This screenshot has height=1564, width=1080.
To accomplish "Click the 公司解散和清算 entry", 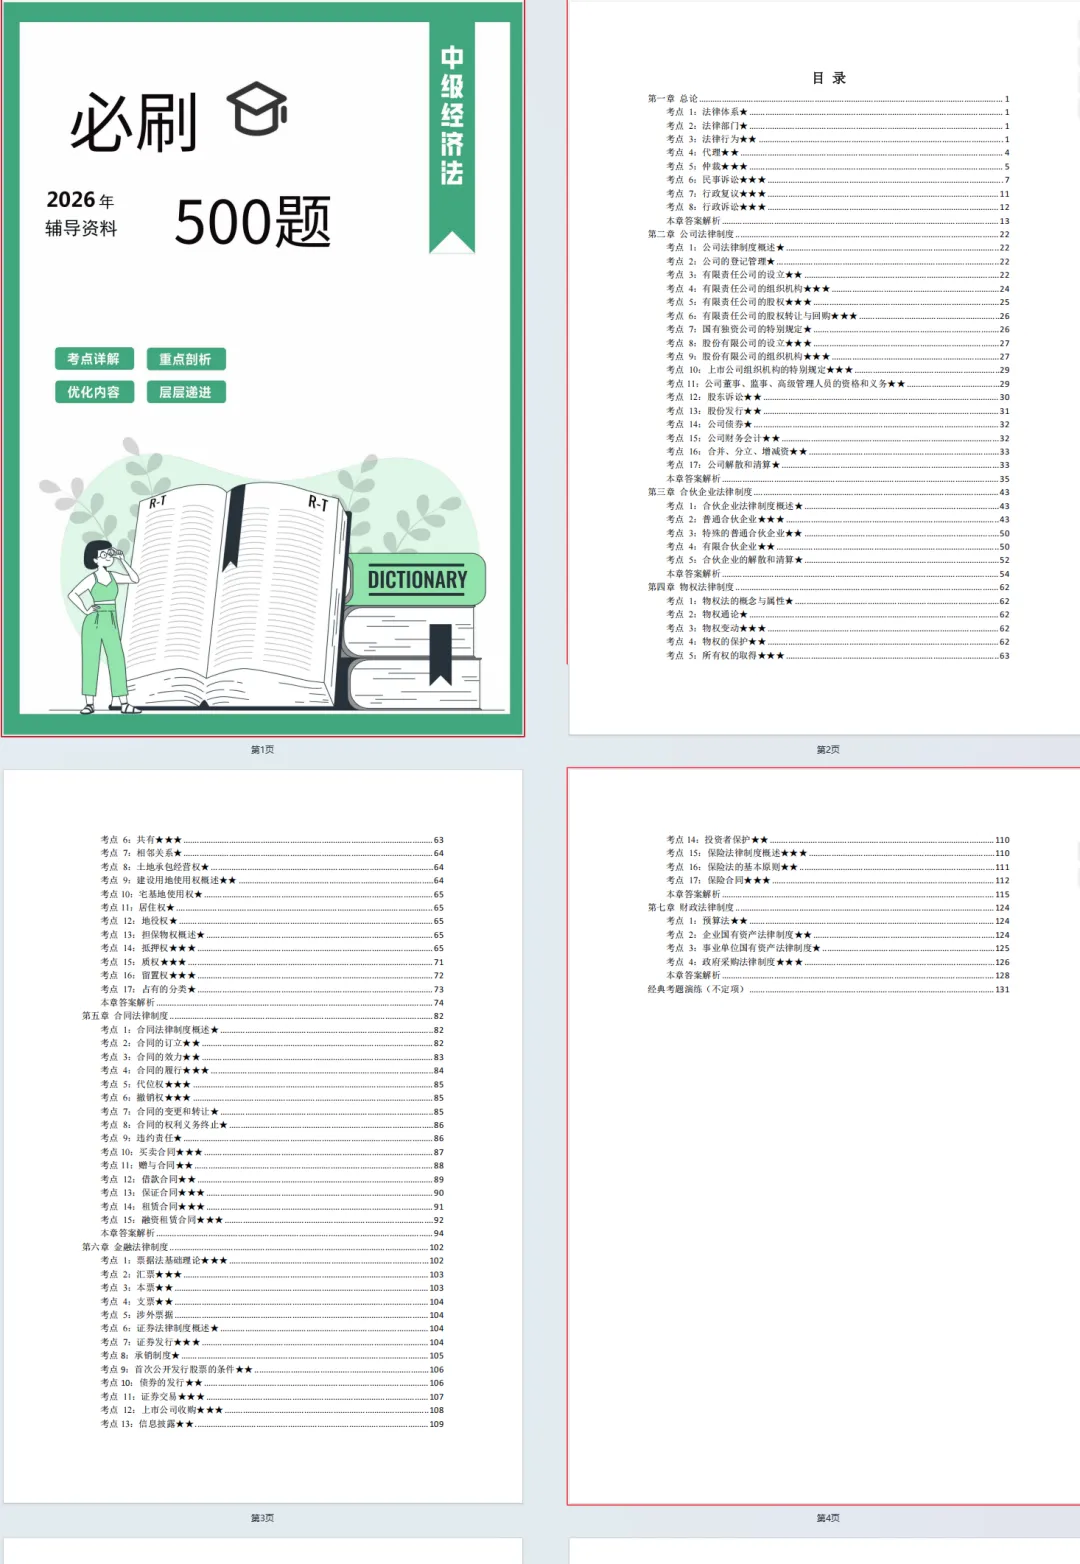I will [x=838, y=465].
